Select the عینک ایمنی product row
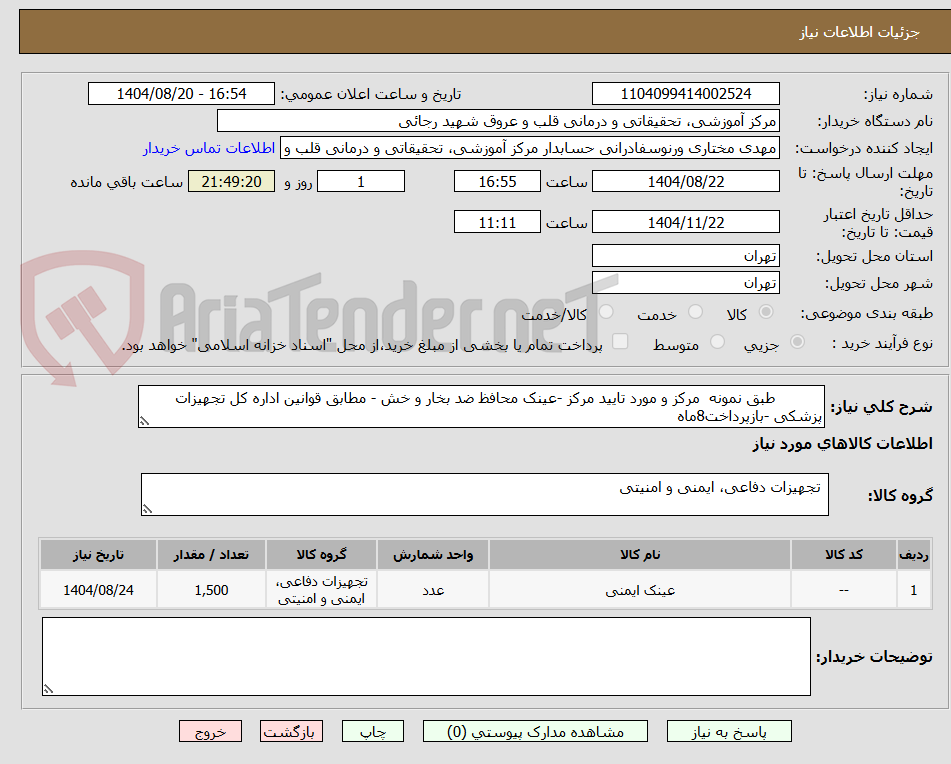Screen dimensions: 951x764 [x=643, y=589]
